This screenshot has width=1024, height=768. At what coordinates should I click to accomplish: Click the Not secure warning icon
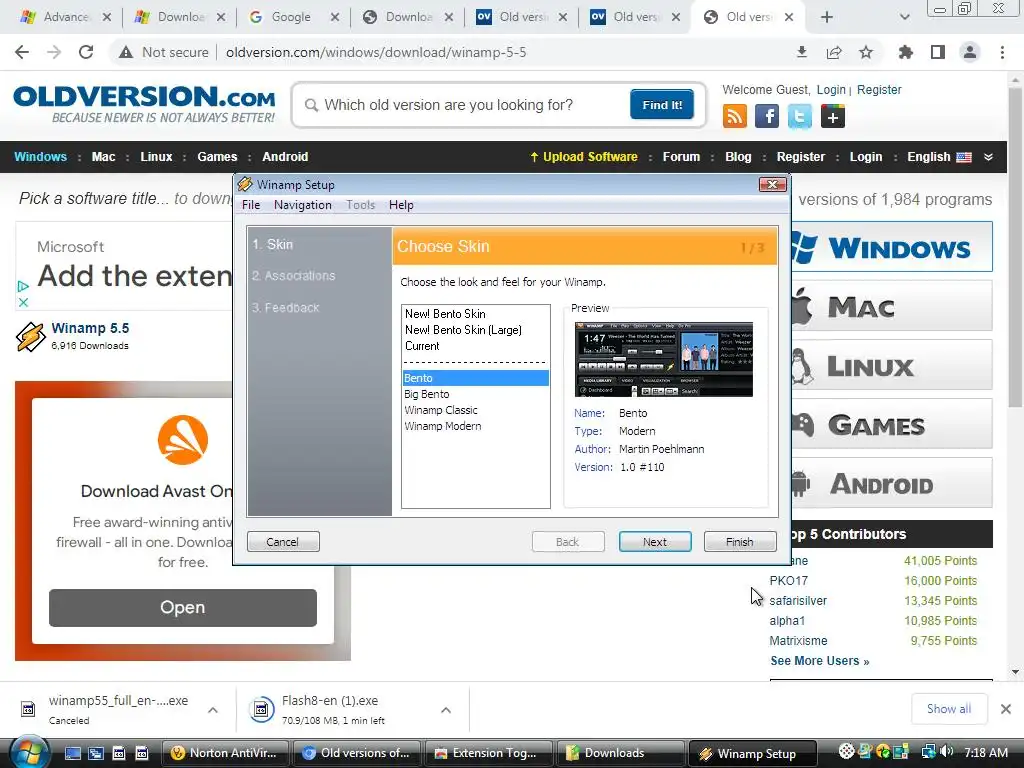[126, 52]
